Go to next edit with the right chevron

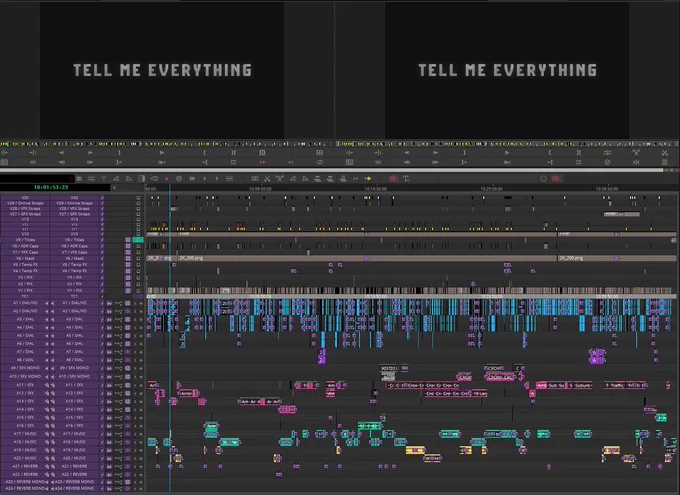217,179
